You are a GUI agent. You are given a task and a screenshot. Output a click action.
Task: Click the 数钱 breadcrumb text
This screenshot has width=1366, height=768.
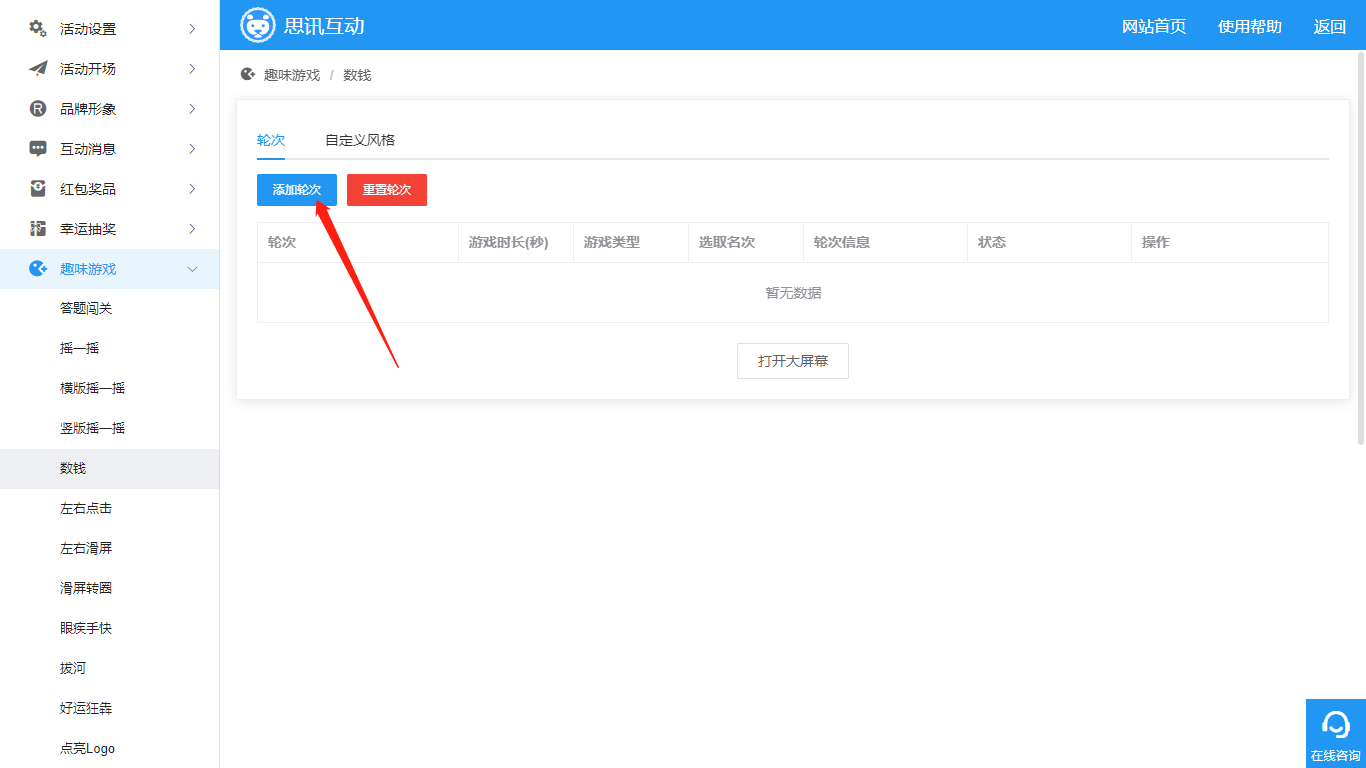click(x=357, y=75)
